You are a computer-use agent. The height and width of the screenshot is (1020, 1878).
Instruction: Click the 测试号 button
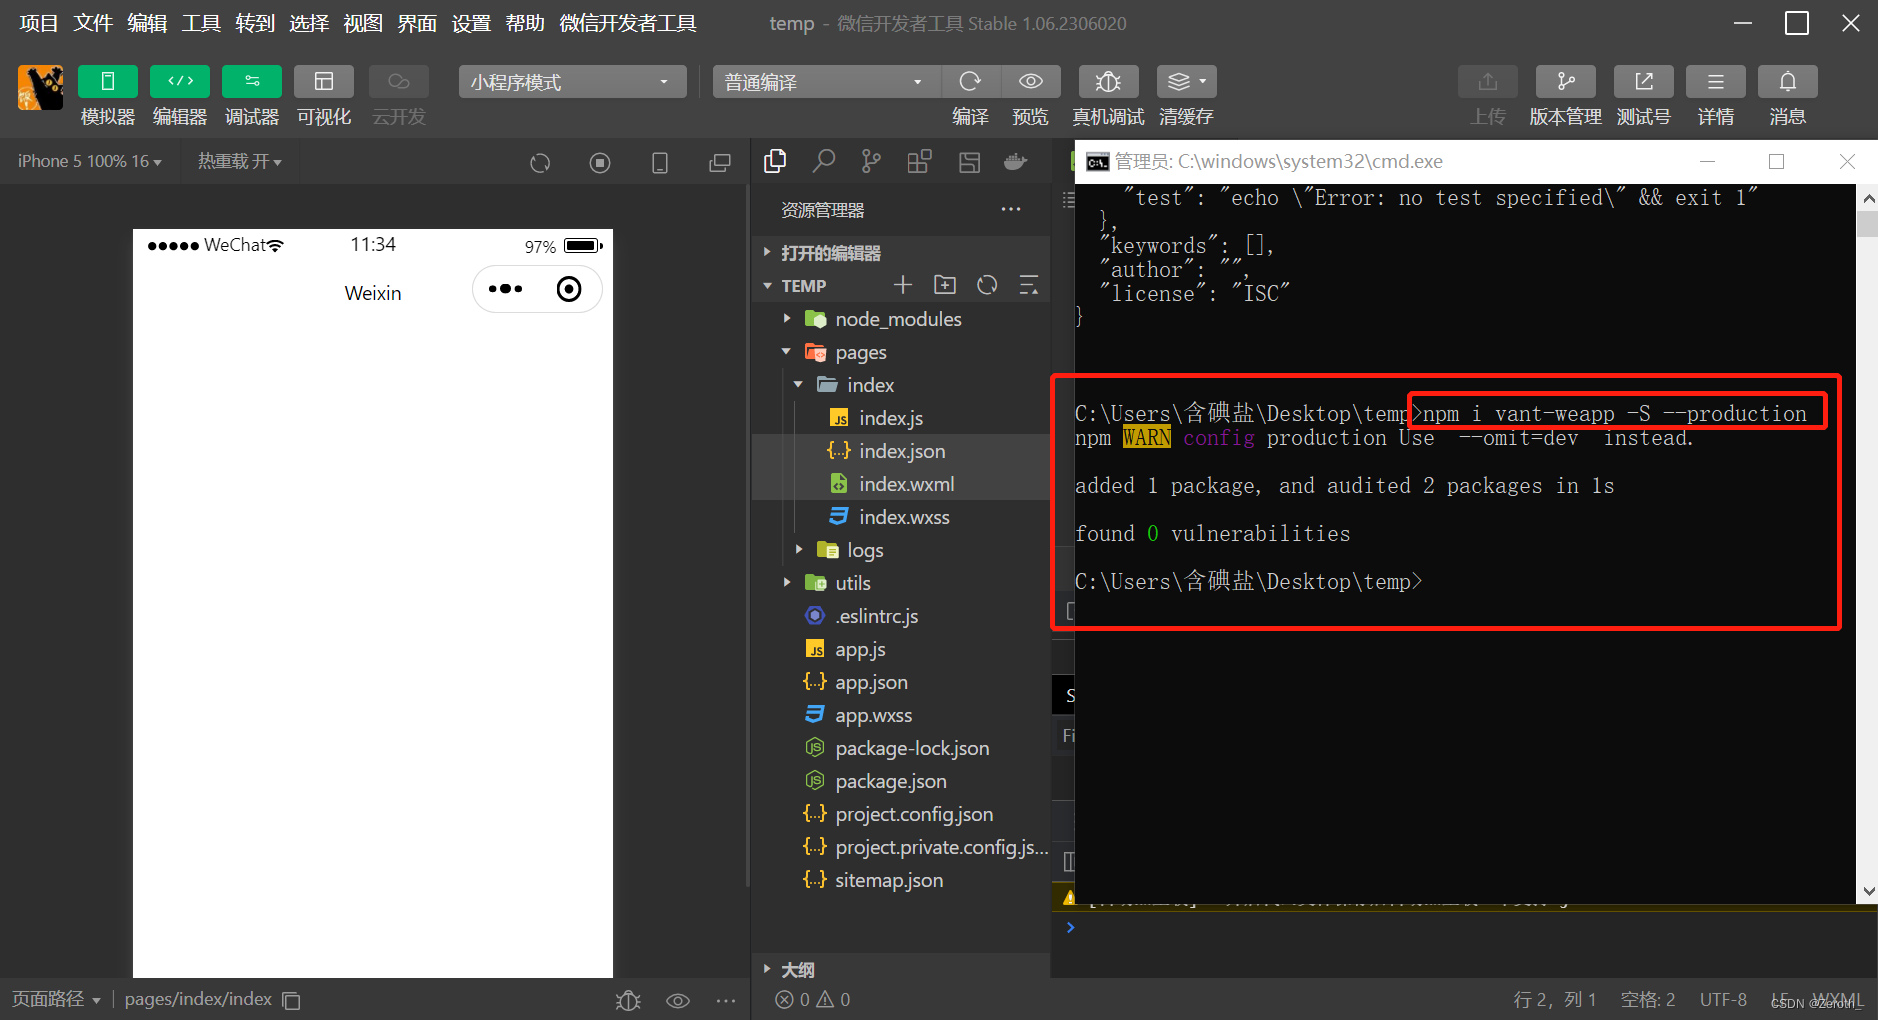pos(1643,95)
